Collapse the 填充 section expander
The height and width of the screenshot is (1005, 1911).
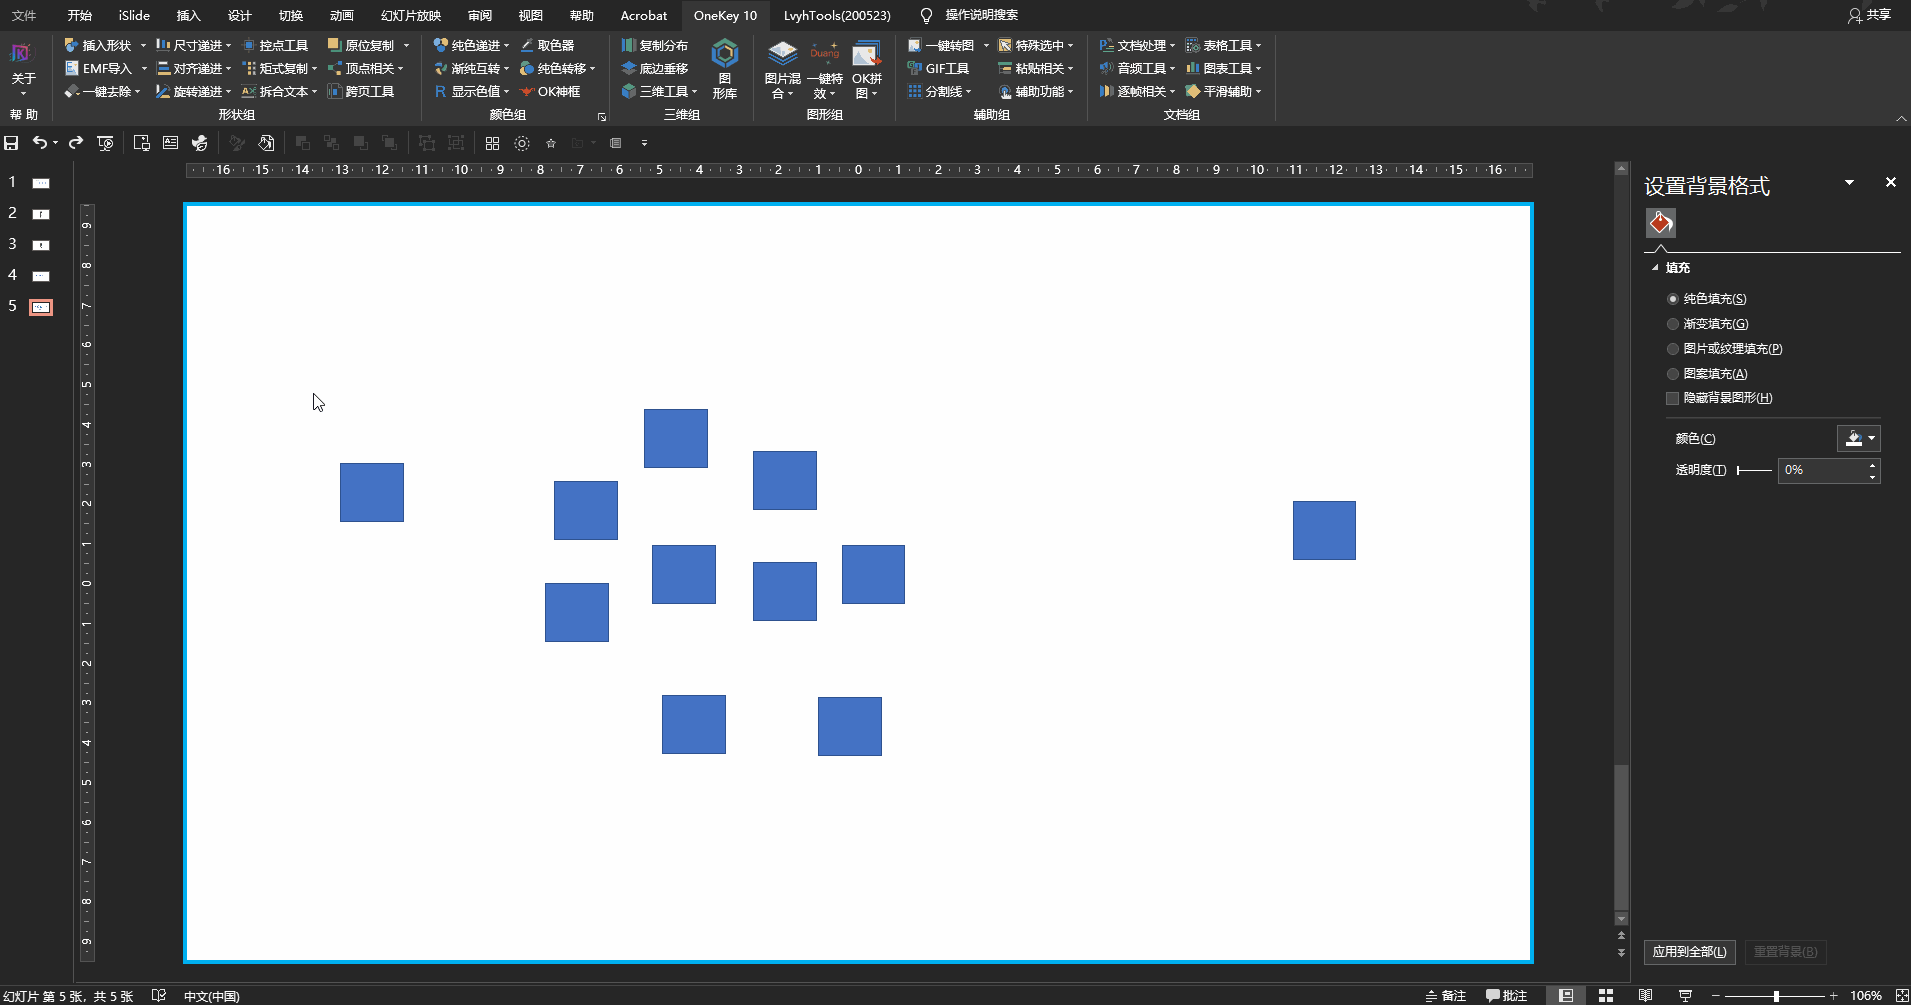click(x=1655, y=268)
